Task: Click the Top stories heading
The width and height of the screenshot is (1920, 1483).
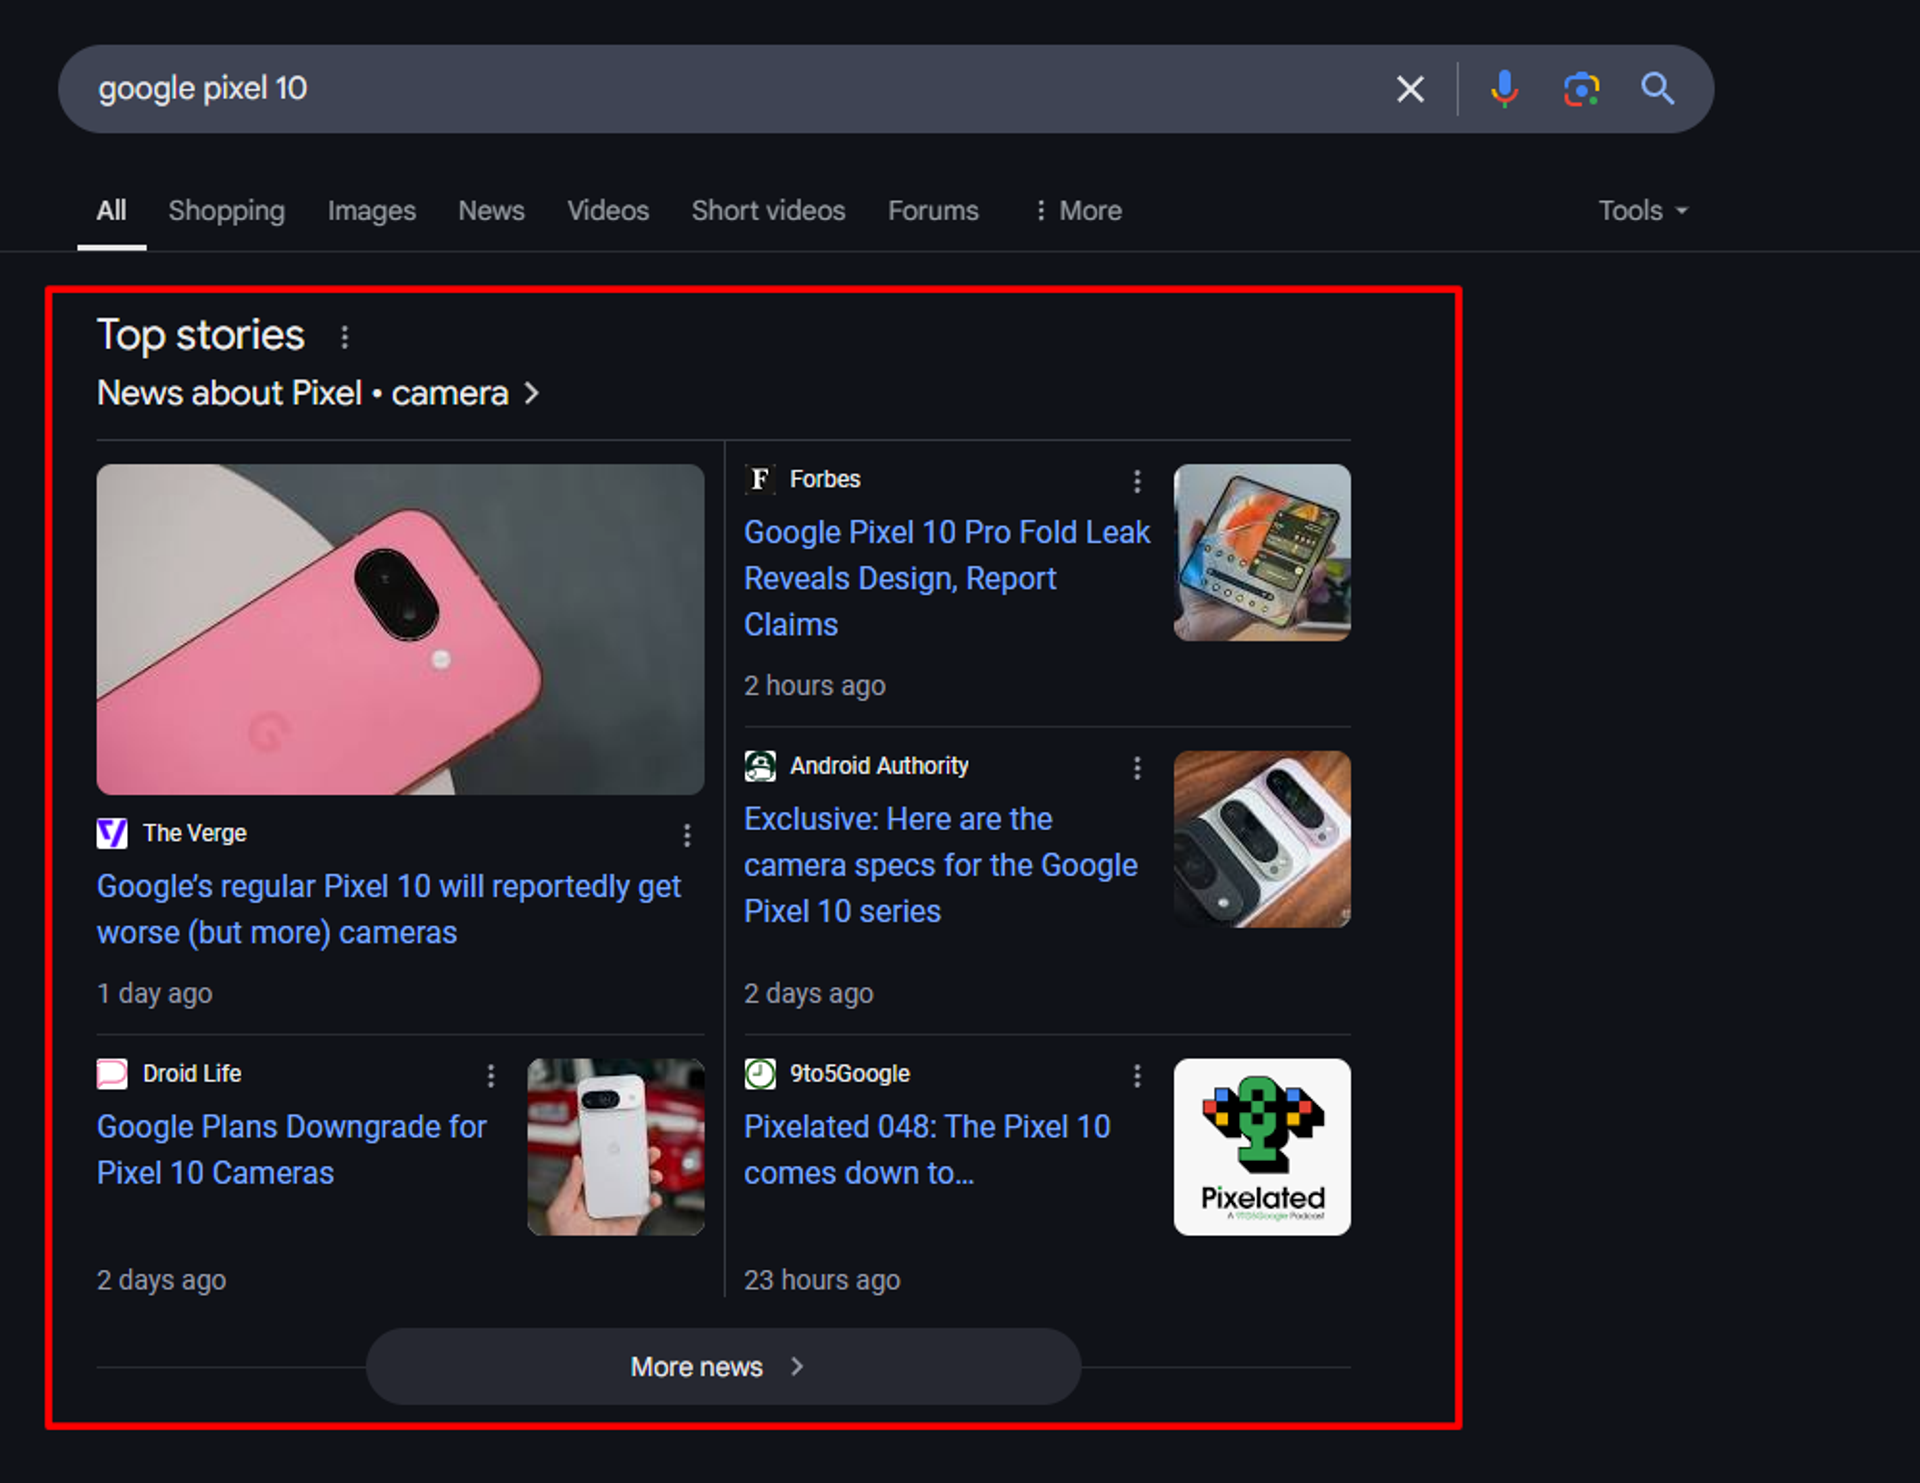Action: click(x=200, y=335)
